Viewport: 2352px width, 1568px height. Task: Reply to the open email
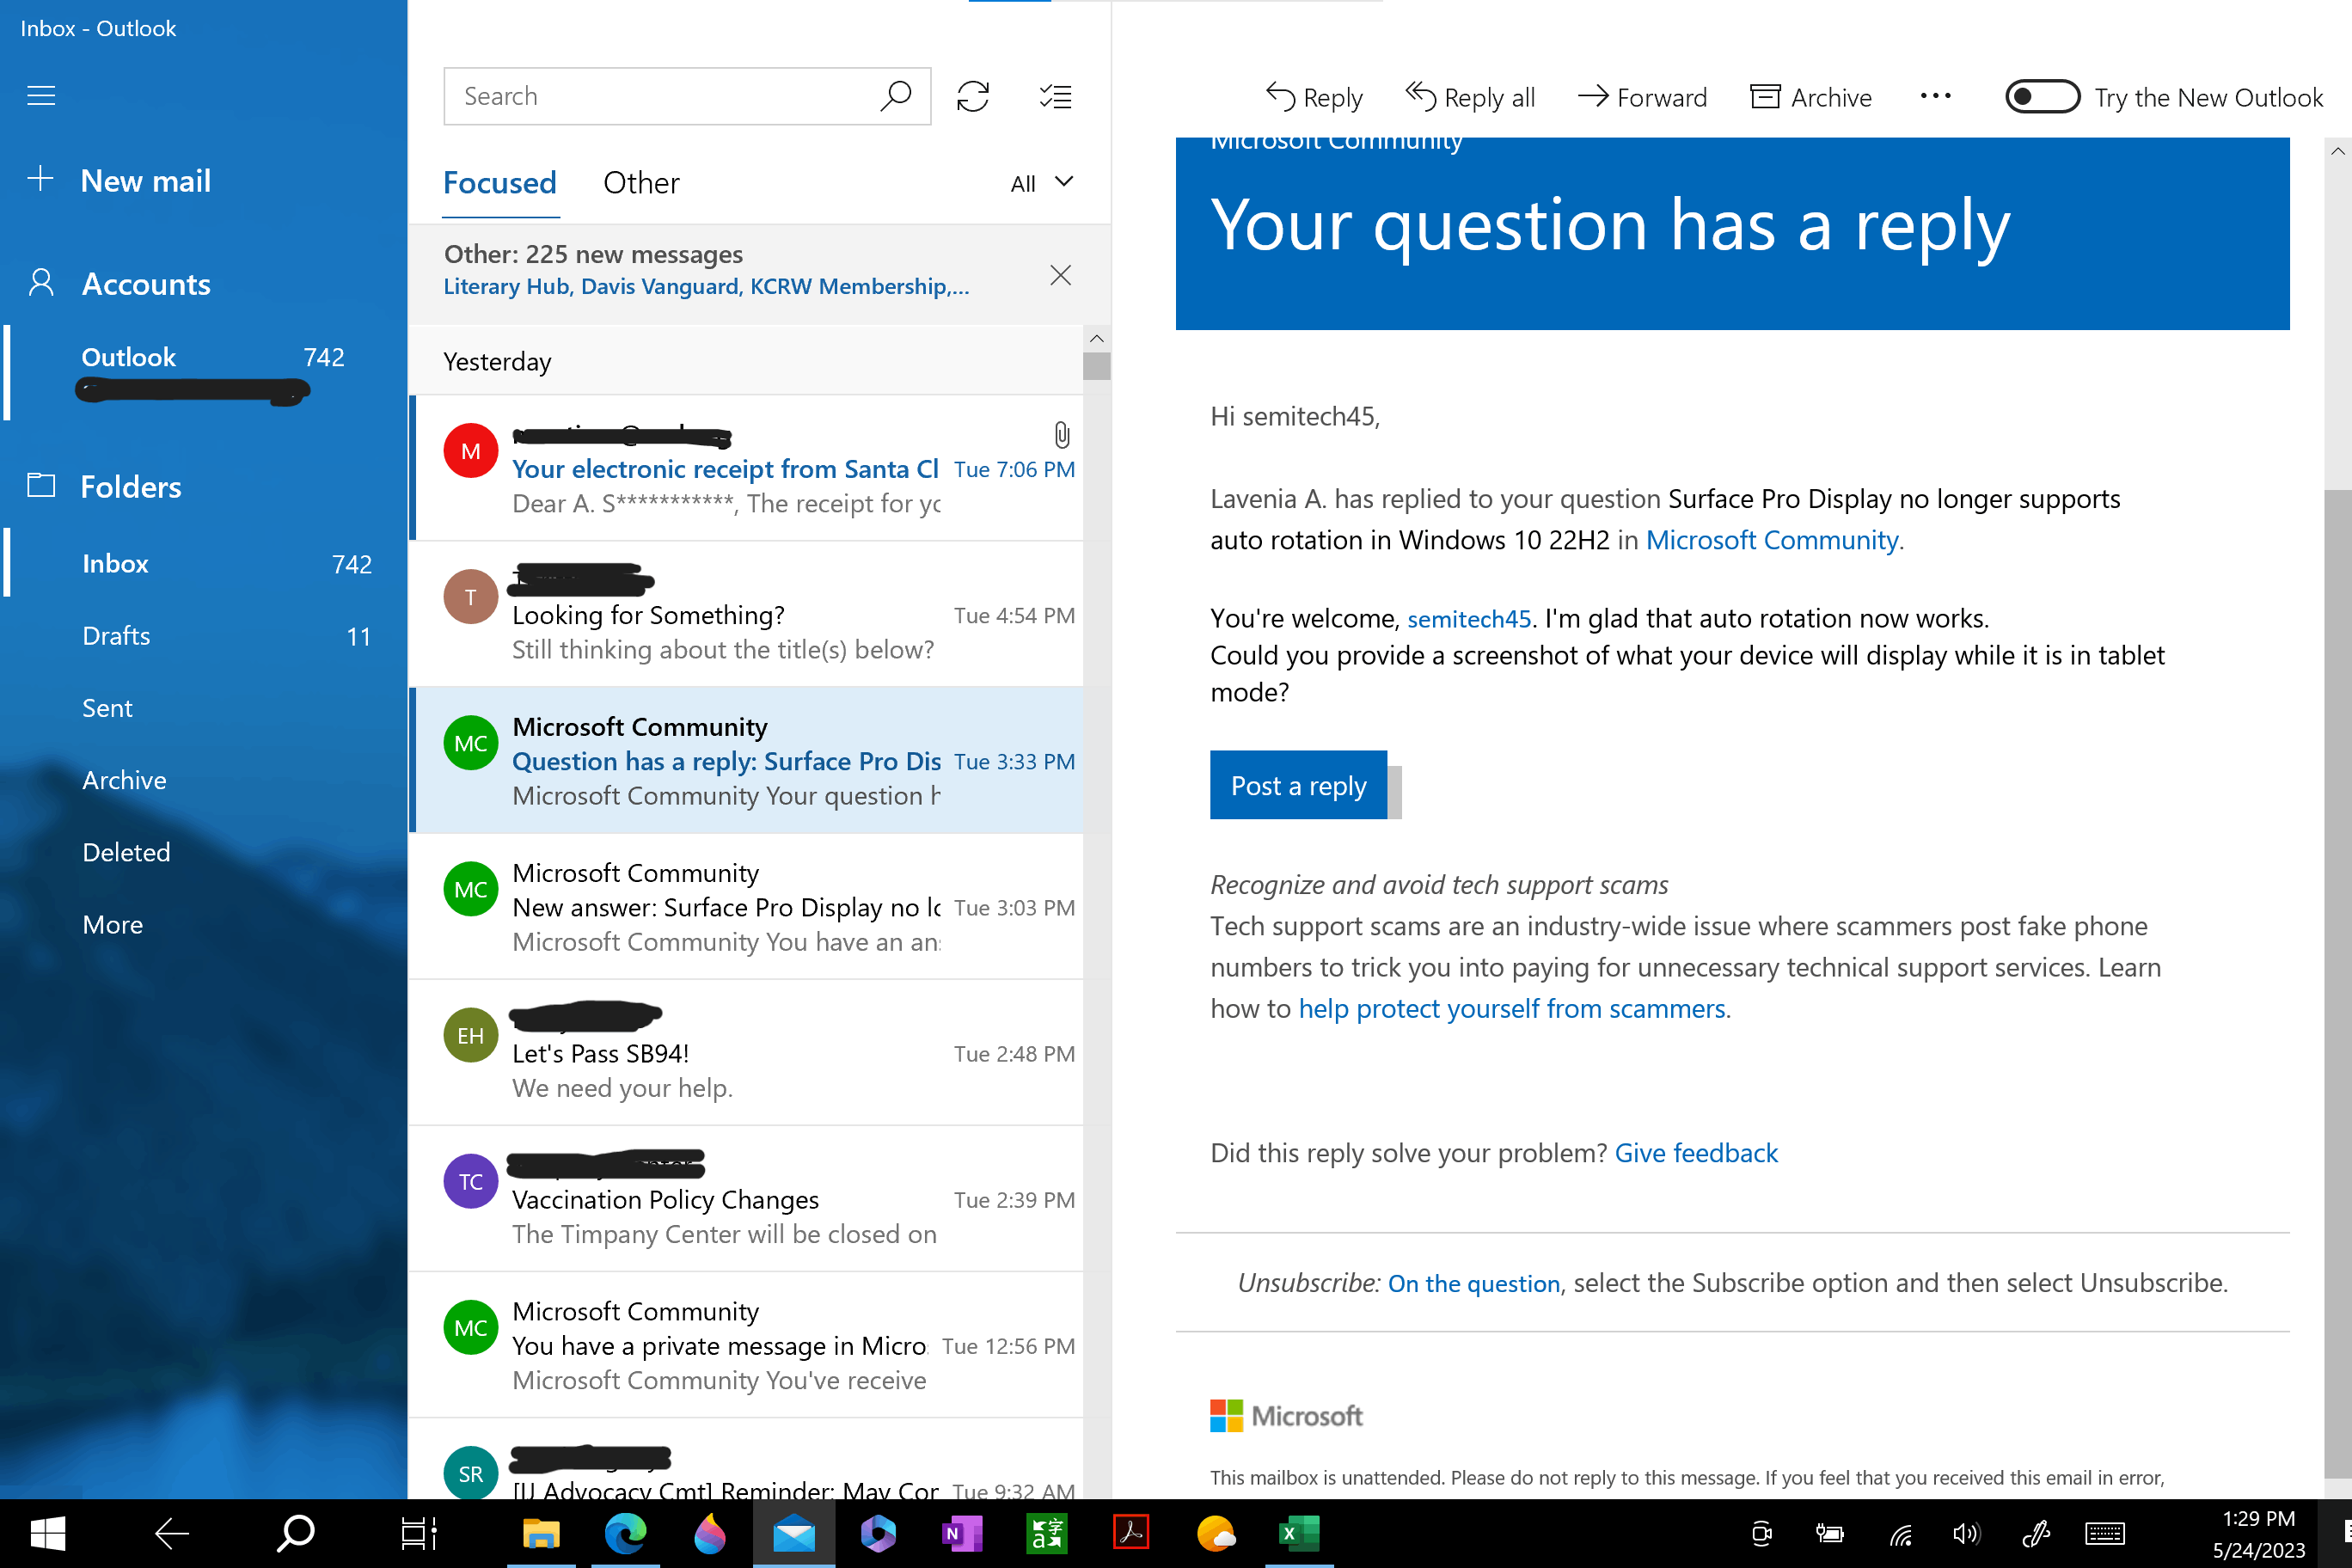pyautogui.click(x=1314, y=97)
